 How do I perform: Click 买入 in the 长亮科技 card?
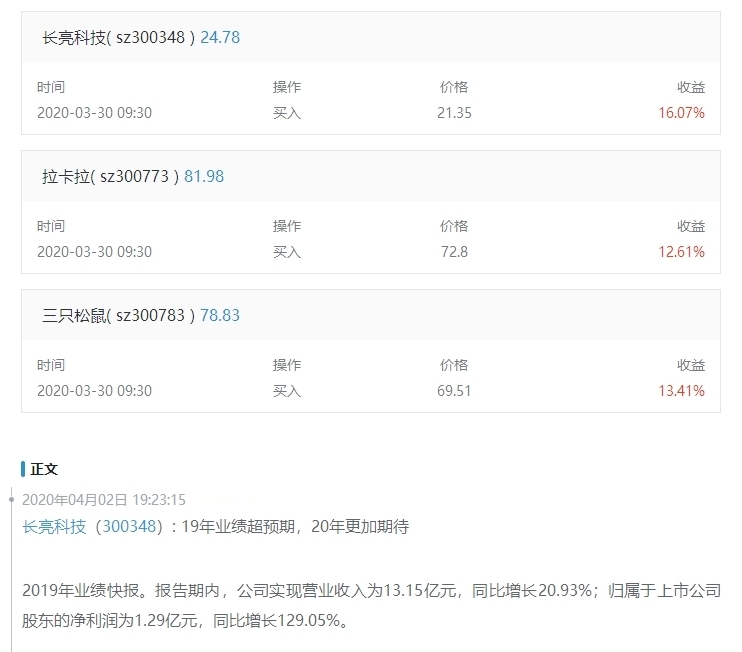[287, 113]
